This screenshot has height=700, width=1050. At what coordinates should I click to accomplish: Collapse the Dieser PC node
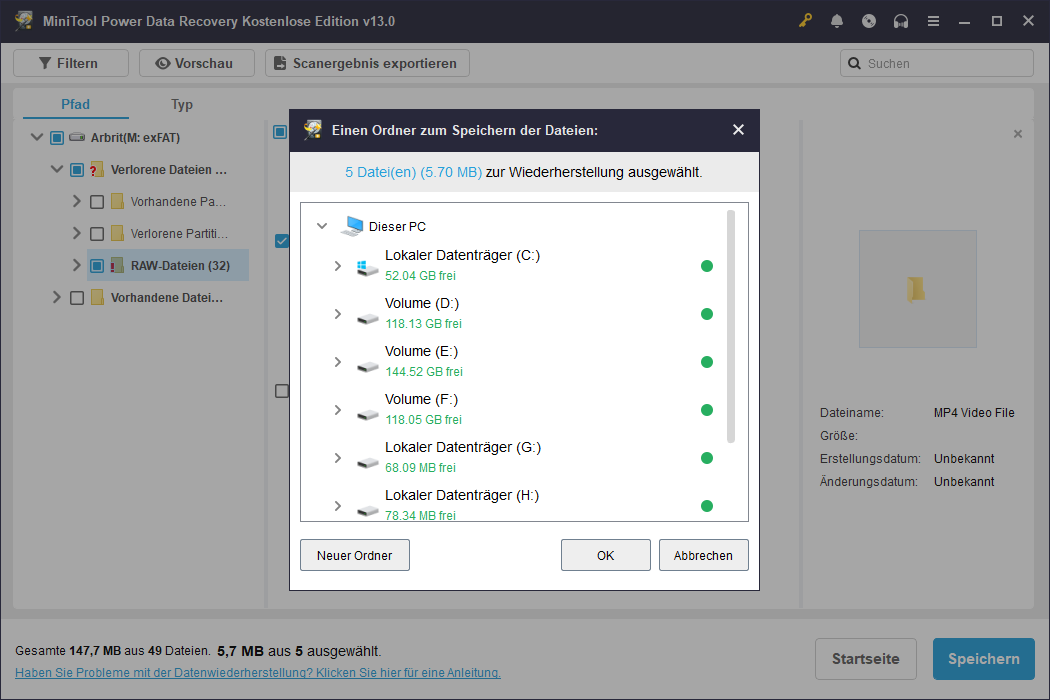pos(322,226)
